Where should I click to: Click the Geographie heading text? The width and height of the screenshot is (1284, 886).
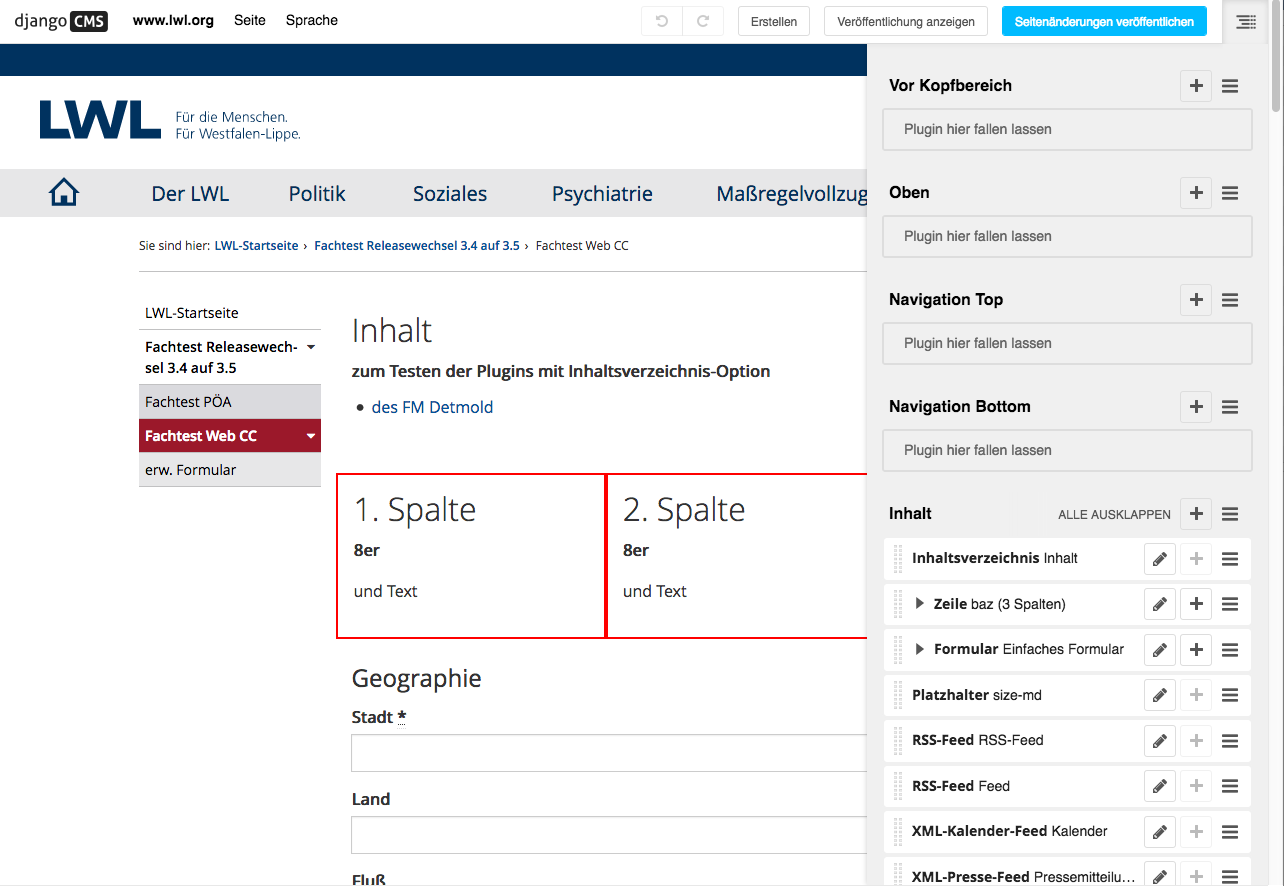(x=417, y=679)
